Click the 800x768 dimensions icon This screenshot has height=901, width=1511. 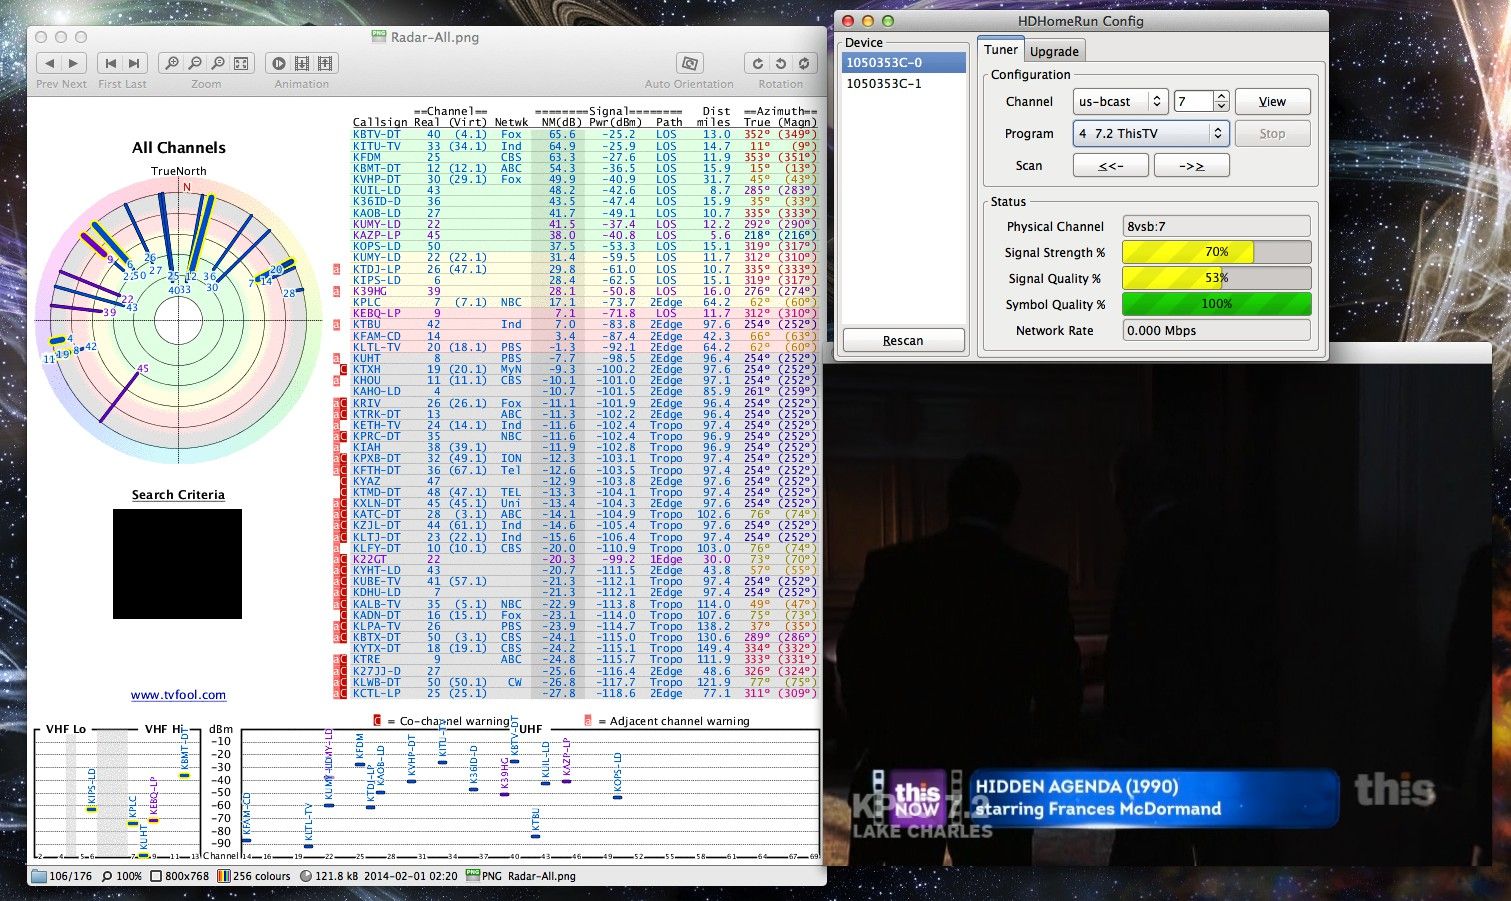pyautogui.click(x=156, y=876)
